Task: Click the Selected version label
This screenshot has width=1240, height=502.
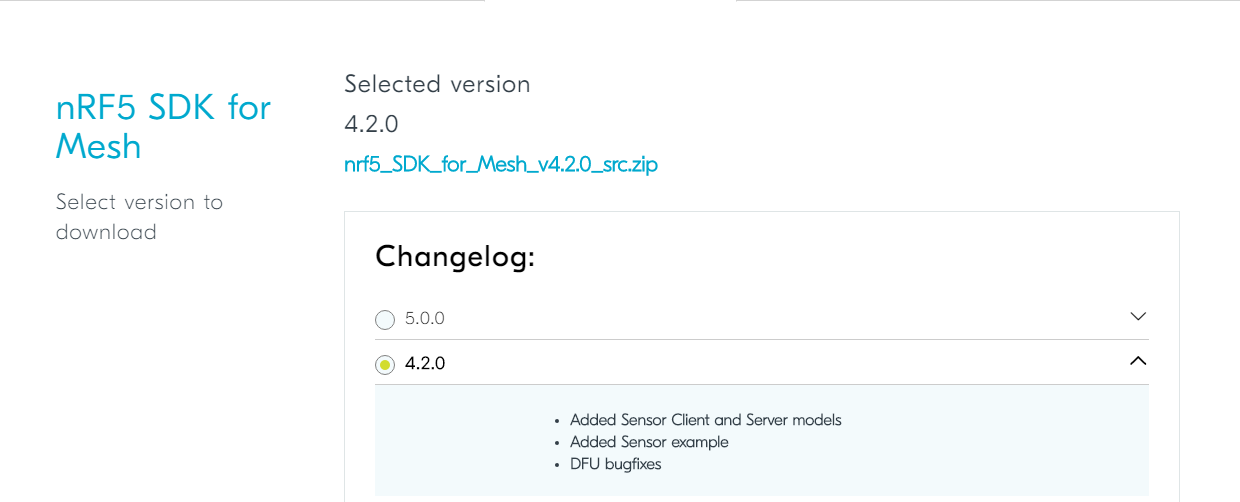Action: point(437,84)
